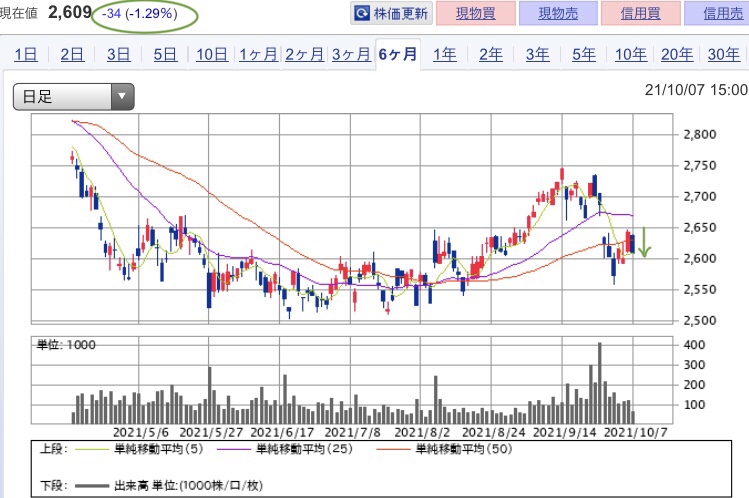Switch chart range to 1日
Viewport: 749px width, 498px height.
(26, 54)
